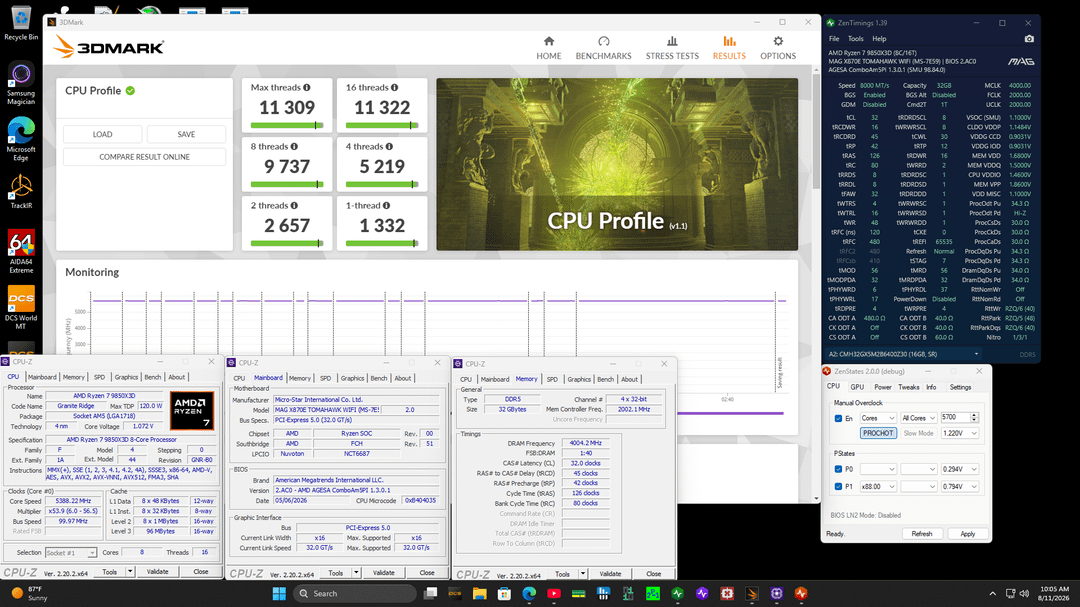Select the Samsung Magician desktop icon

[21, 84]
